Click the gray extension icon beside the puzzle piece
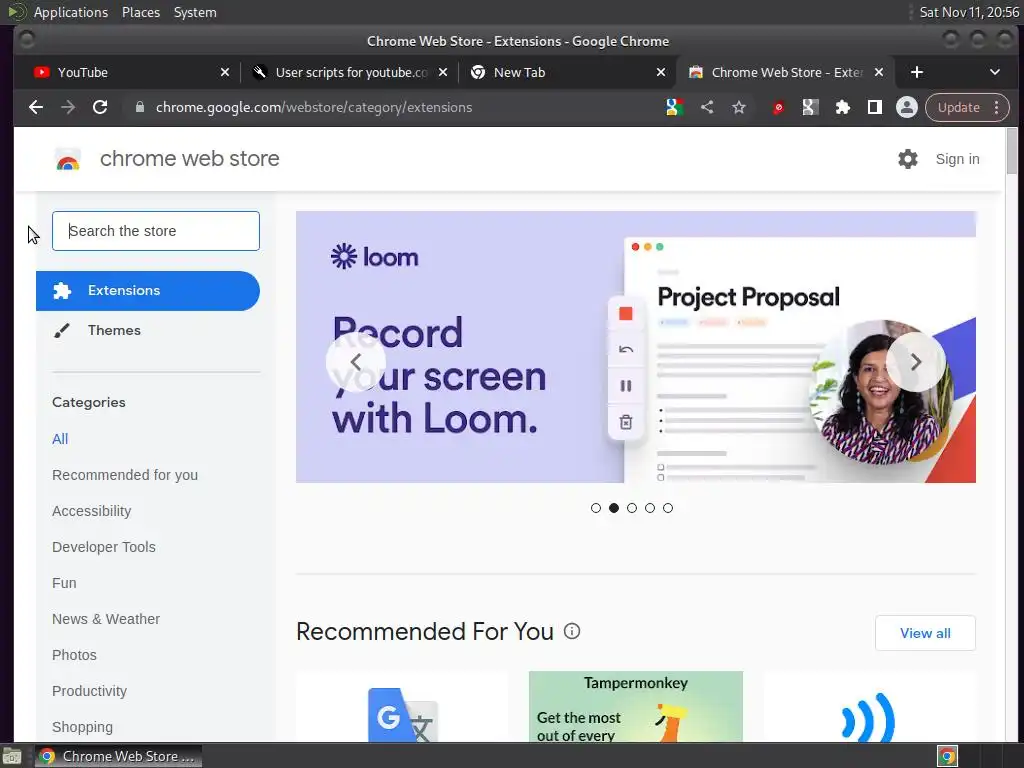 810,108
